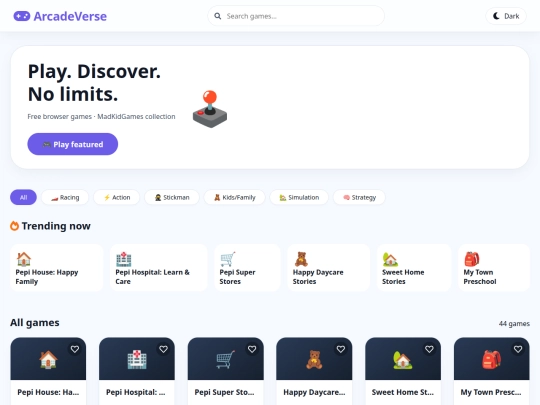Click the '44 games' count text
Screen dimensions: 540x405
(514, 323)
